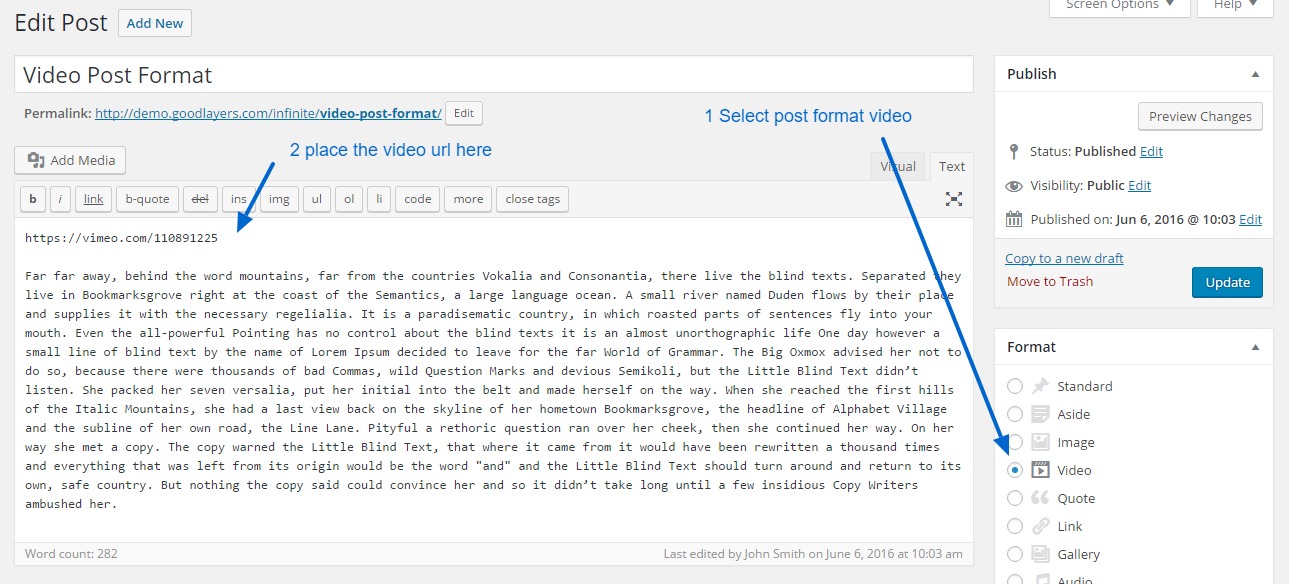Image resolution: width=1289 pixels, height=584 pixels.
Task: Choose the Quote post format radio
Action: click(x=1015, y=498)
